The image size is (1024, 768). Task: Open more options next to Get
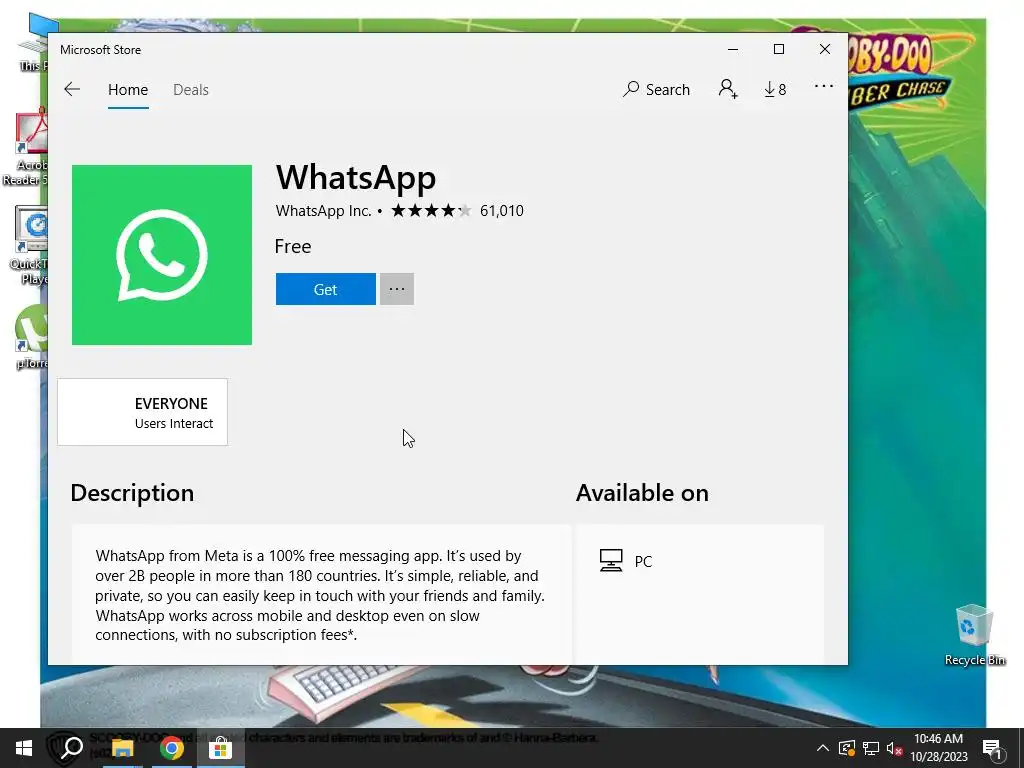(x=397, y=289)
